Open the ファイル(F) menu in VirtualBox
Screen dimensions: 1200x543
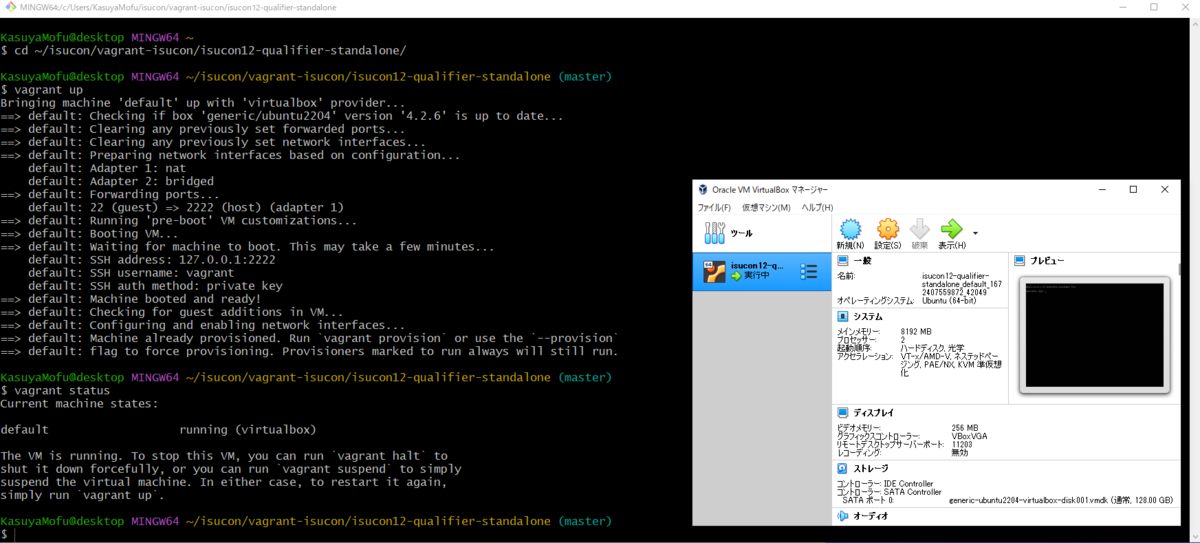click(715, 207)
